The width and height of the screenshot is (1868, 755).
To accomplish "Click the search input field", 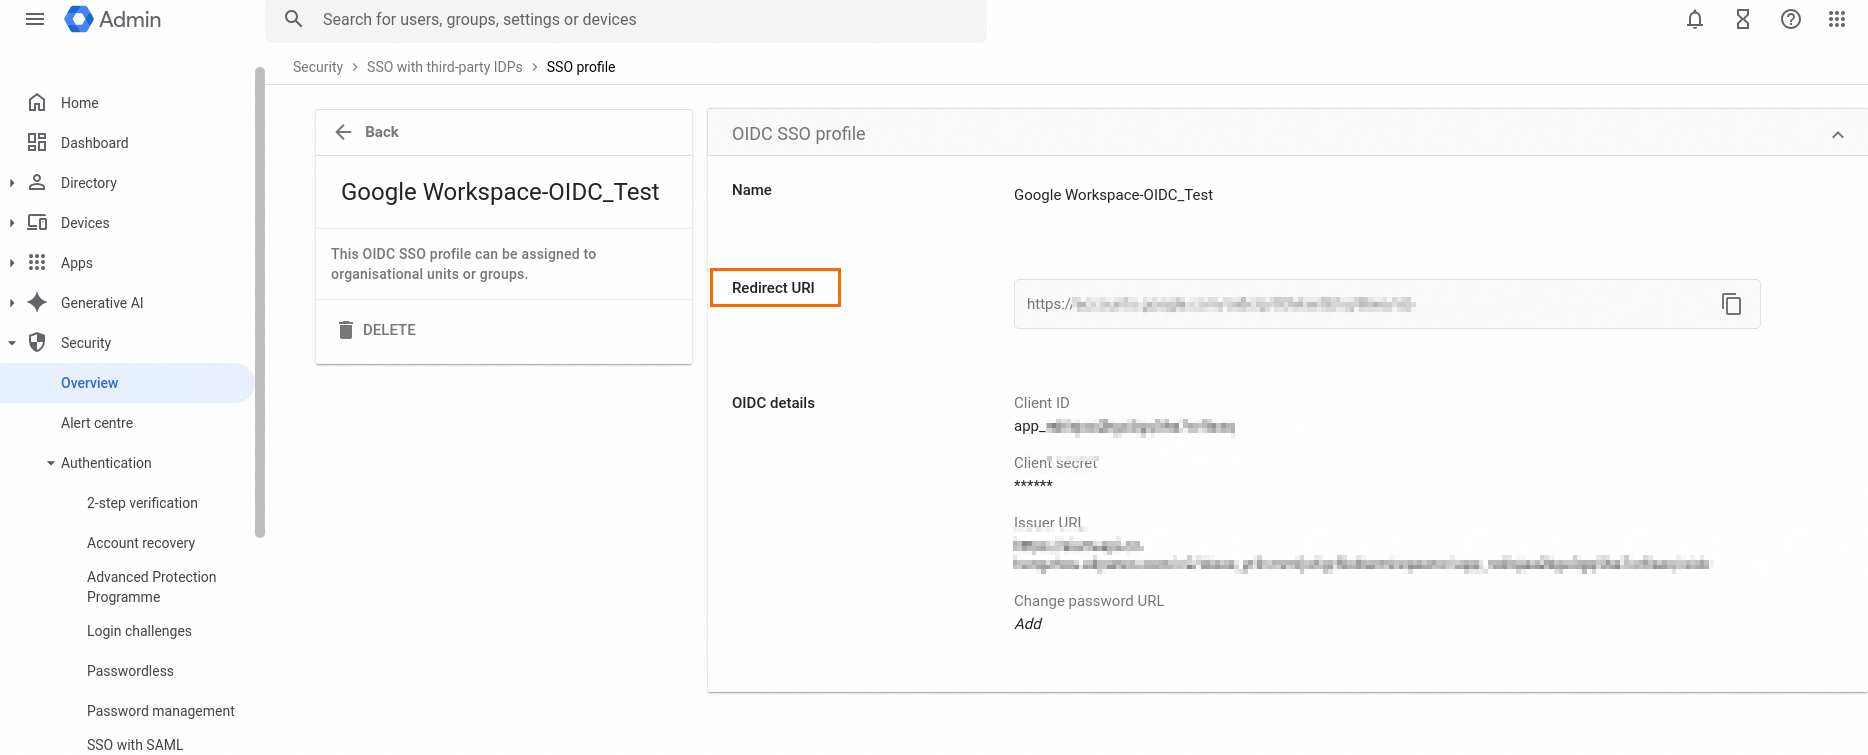I will point(626,20).
